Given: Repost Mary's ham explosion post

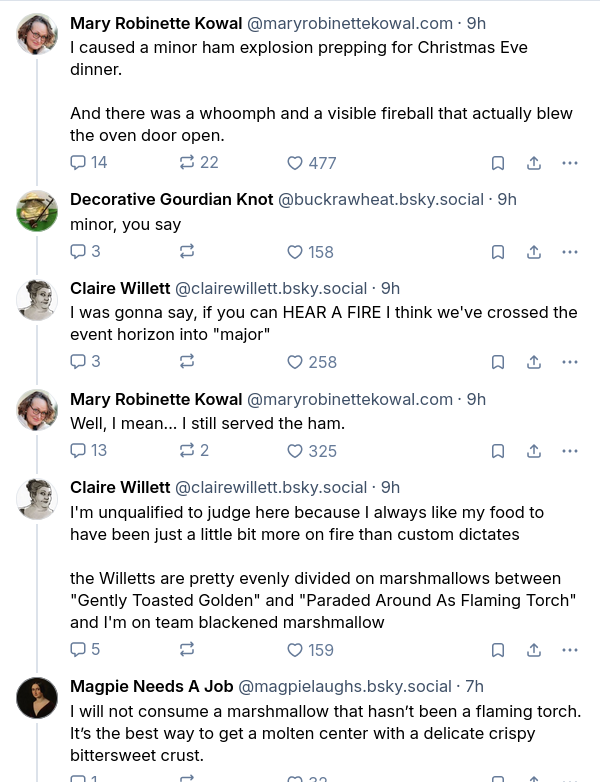Looking at the screenshot, I should 187,162.
